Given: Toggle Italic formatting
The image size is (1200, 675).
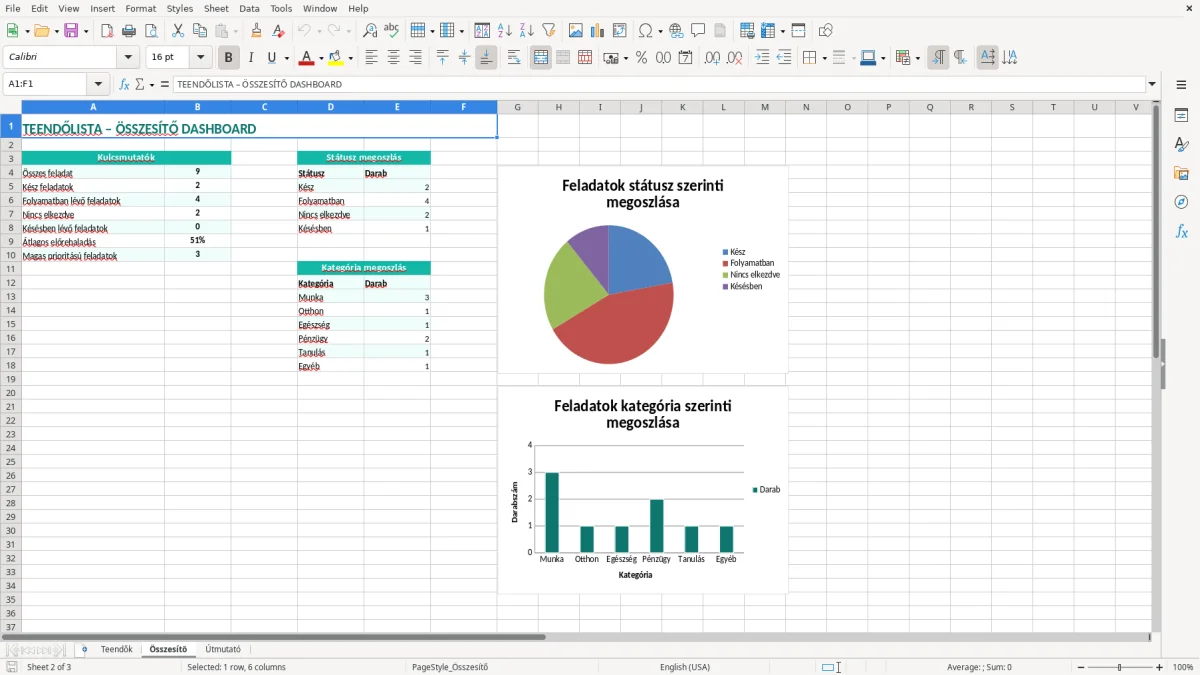Looking at the screenshot, I should click(251, 58).
